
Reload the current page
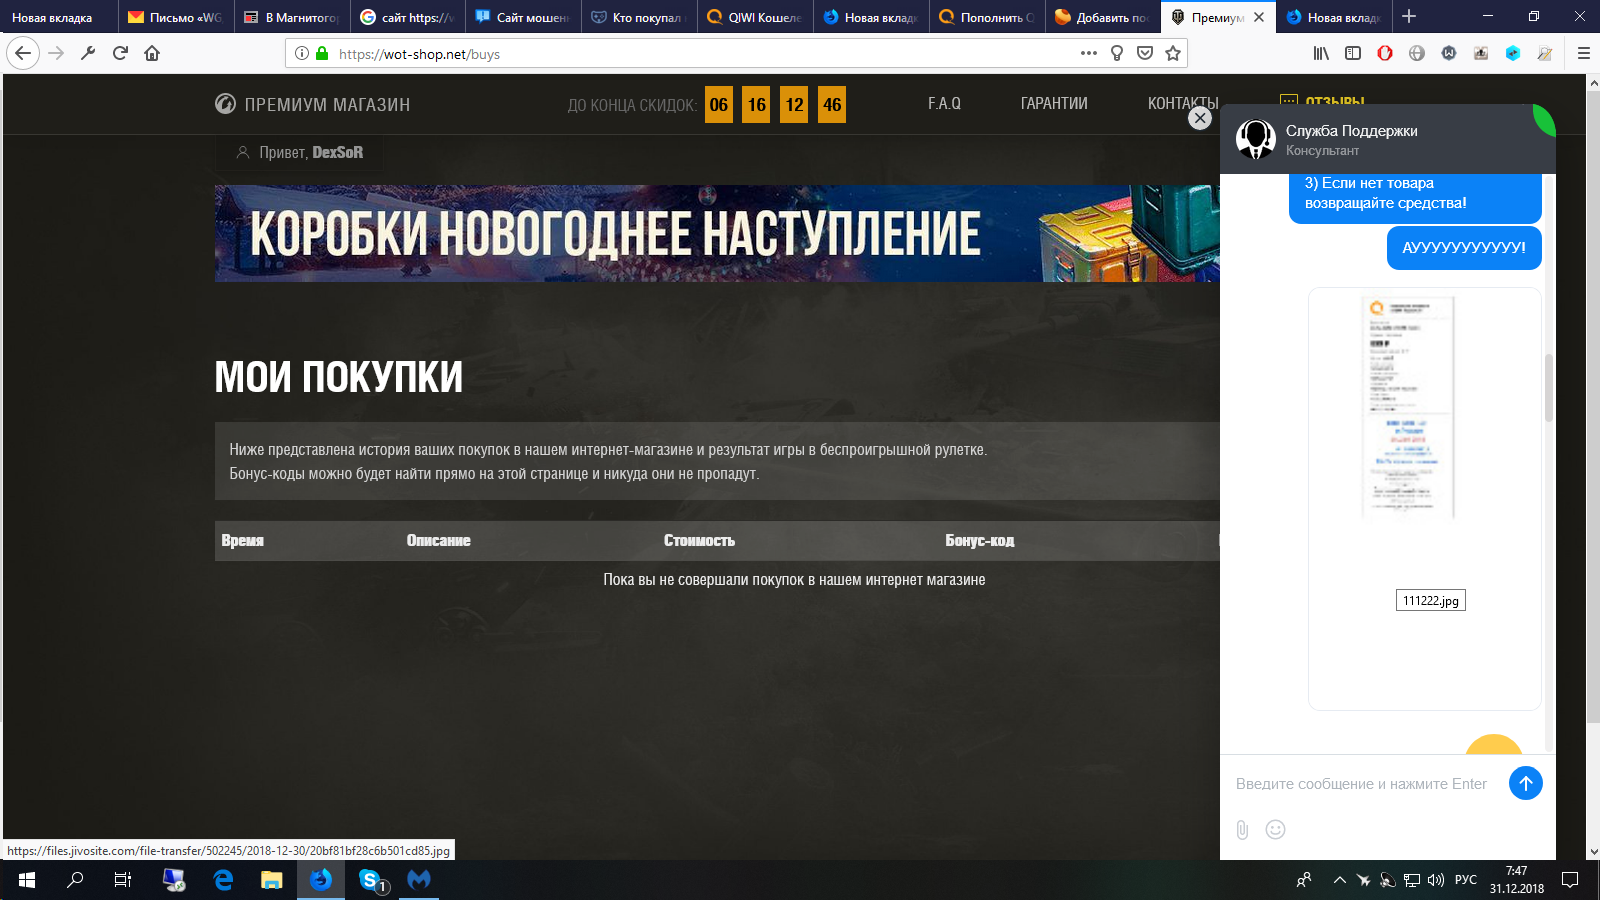click(120, 53)
